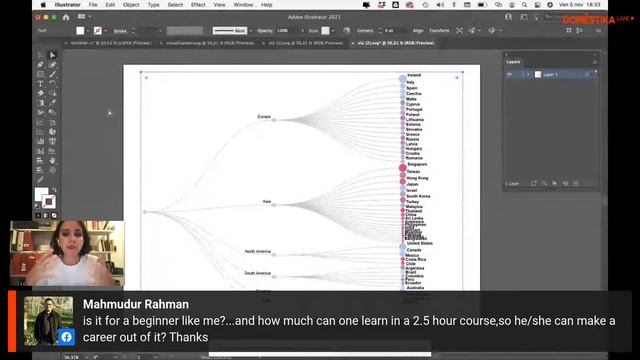Click the presenter webcam thumbnail
This screenshot has height=360, width=640.
click(x=67, y=253)
